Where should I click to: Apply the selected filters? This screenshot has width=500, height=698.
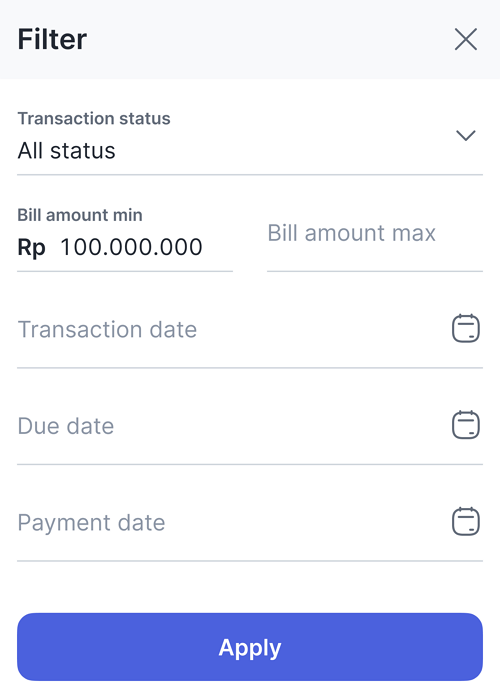click(250, 647)
